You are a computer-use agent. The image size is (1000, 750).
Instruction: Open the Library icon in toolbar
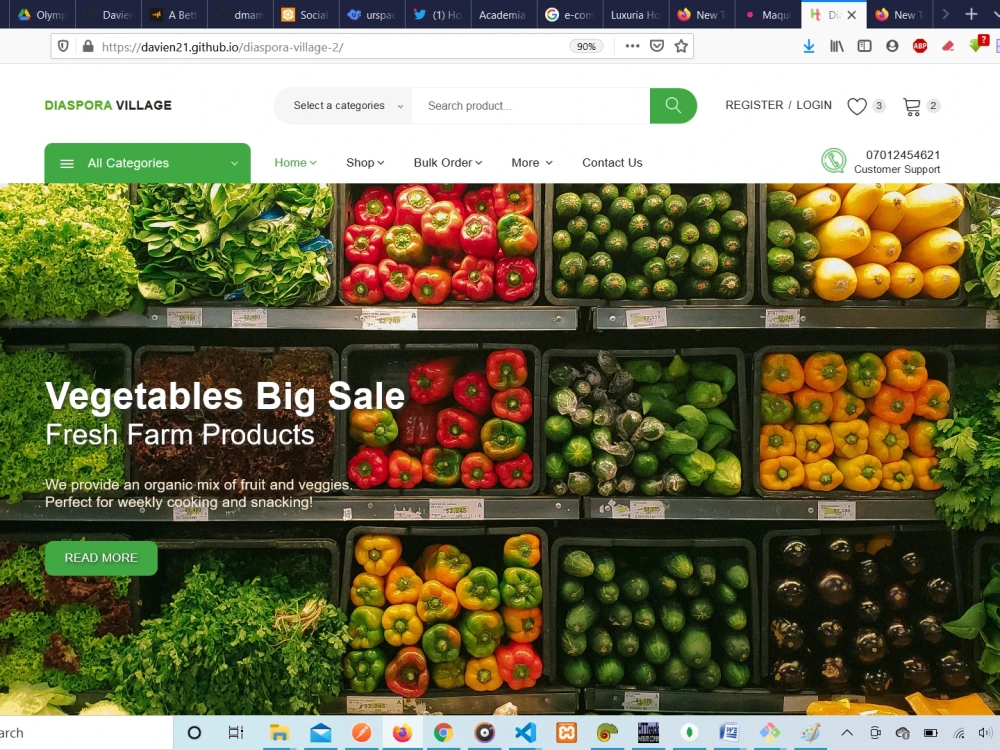click(x=837, y=46)
